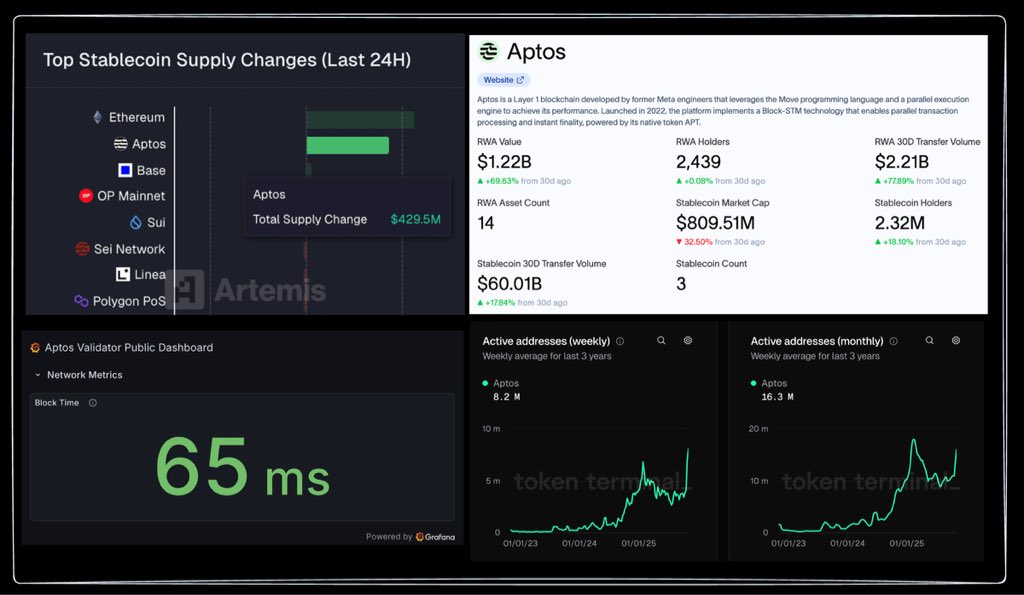1024x595 pixels.
Task: Click the Polygon PoS purple icon
Action: point(81,300)
